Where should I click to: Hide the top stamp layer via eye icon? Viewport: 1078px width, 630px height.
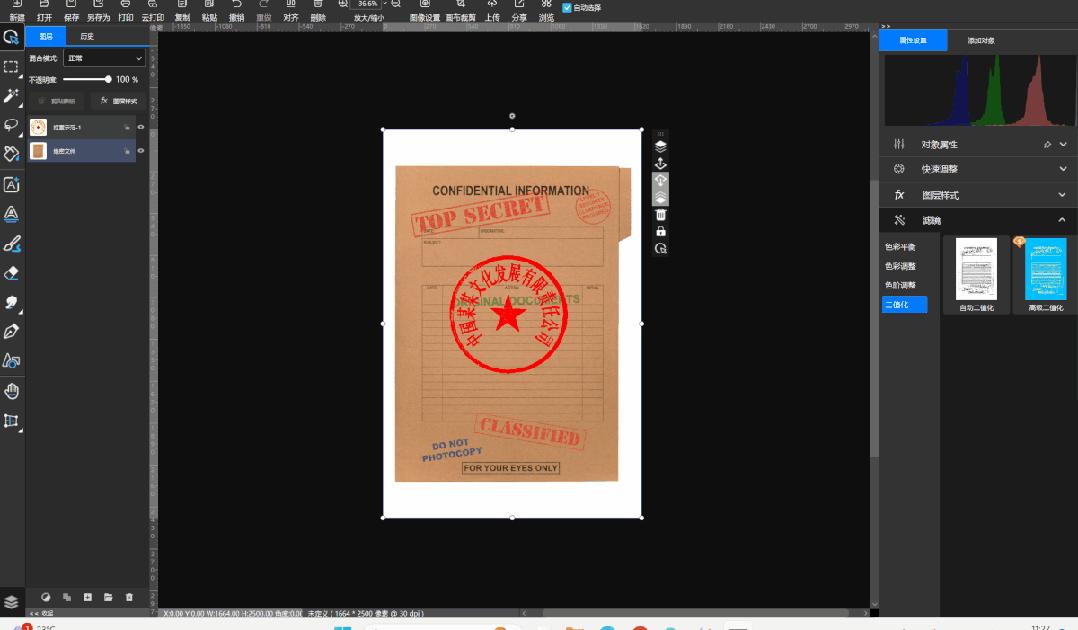[141, 128]
